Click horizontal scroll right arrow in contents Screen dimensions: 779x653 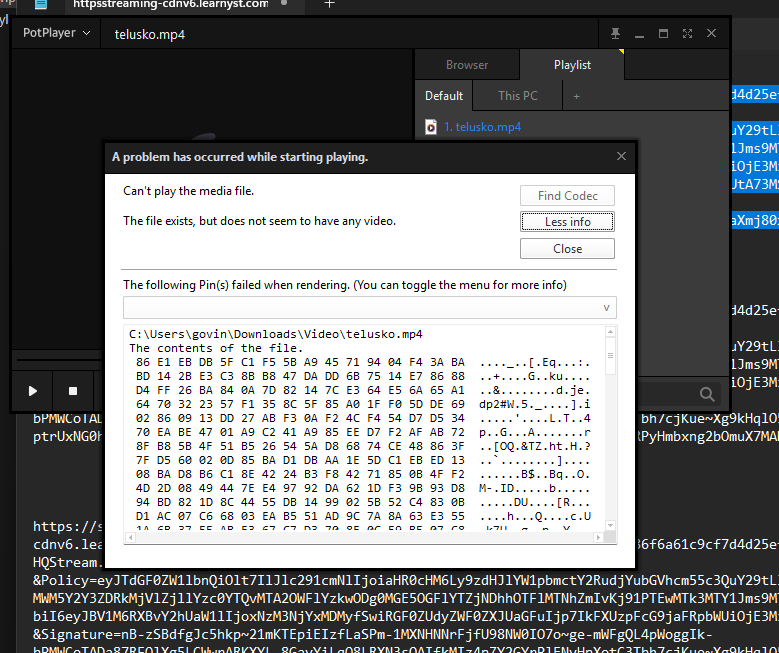(x=599, y=537)
